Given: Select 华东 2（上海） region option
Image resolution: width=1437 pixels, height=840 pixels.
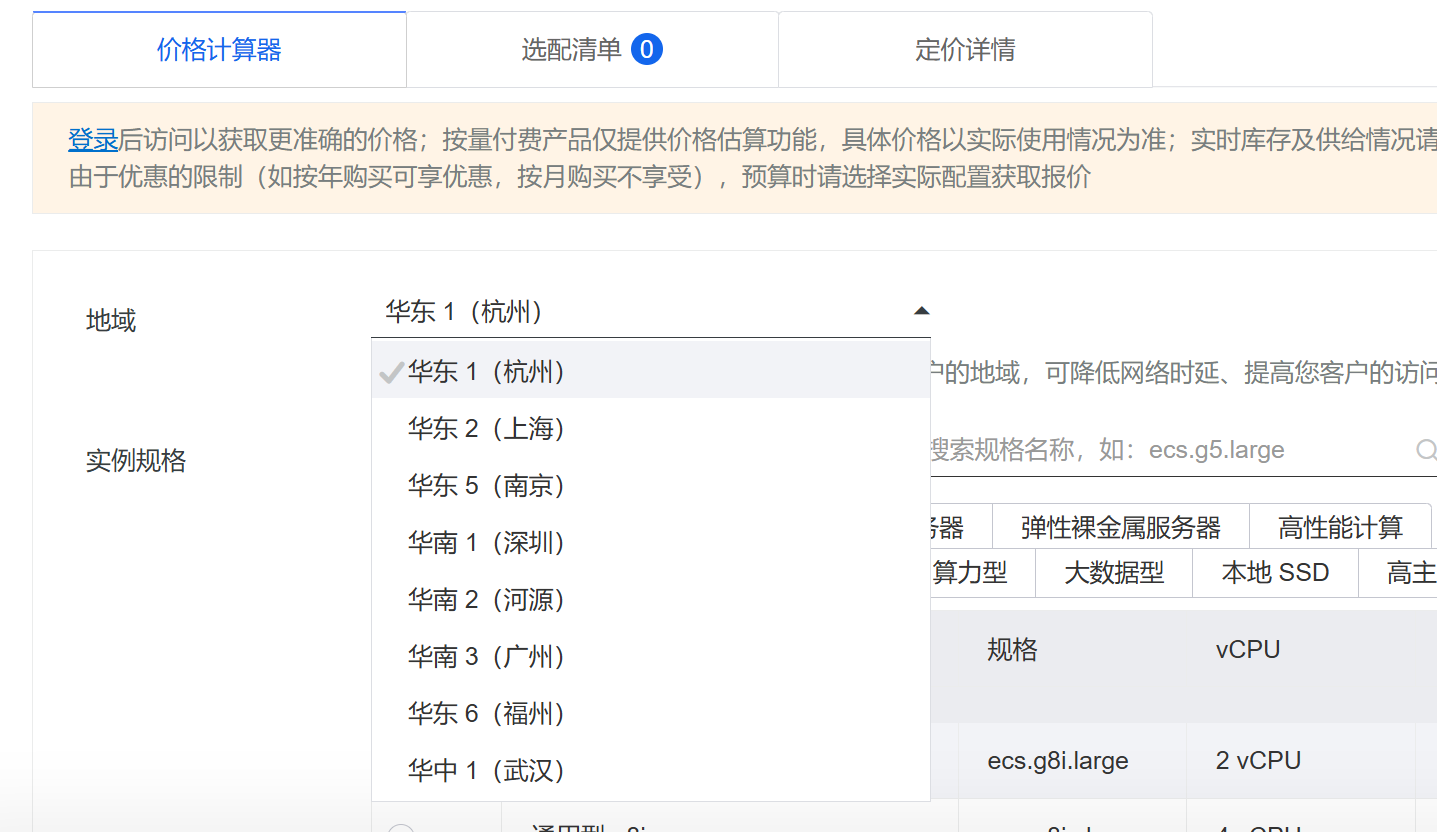Looking at the screenshot, I should pos(651,429).
